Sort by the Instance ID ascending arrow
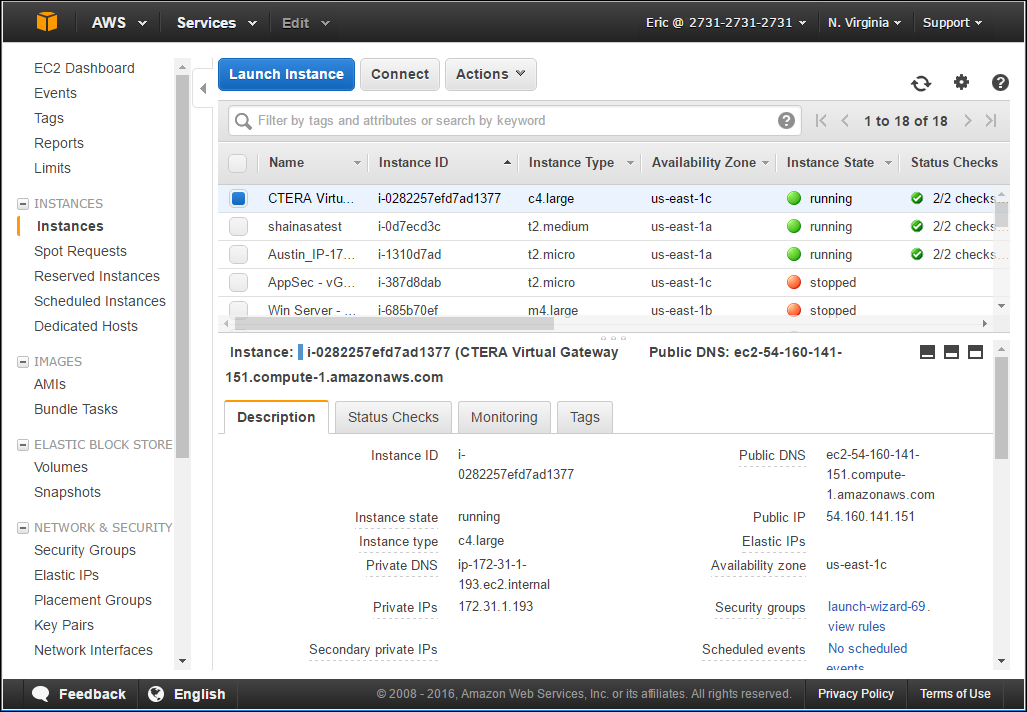 coord(507,162)
